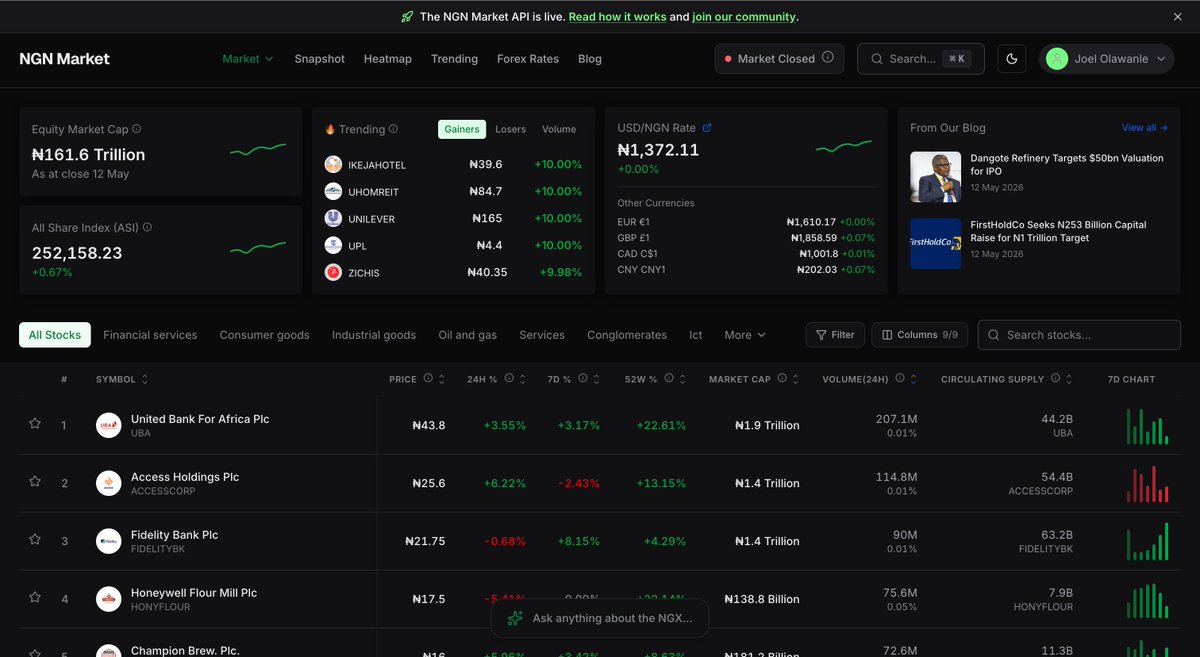The width and height of the screenshot is (1200, 657).
Task: Open Forex Rates in the navigation
Action: 528,59
